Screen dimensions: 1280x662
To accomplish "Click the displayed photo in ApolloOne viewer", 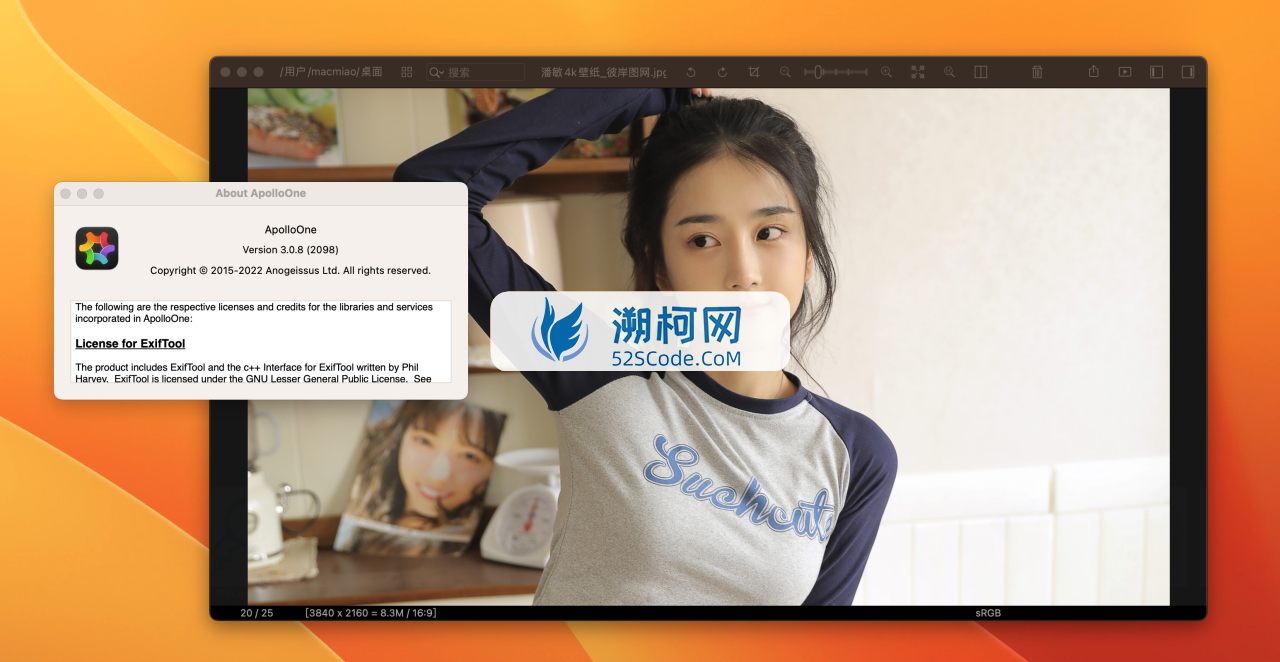I will [x=708, y=346].
